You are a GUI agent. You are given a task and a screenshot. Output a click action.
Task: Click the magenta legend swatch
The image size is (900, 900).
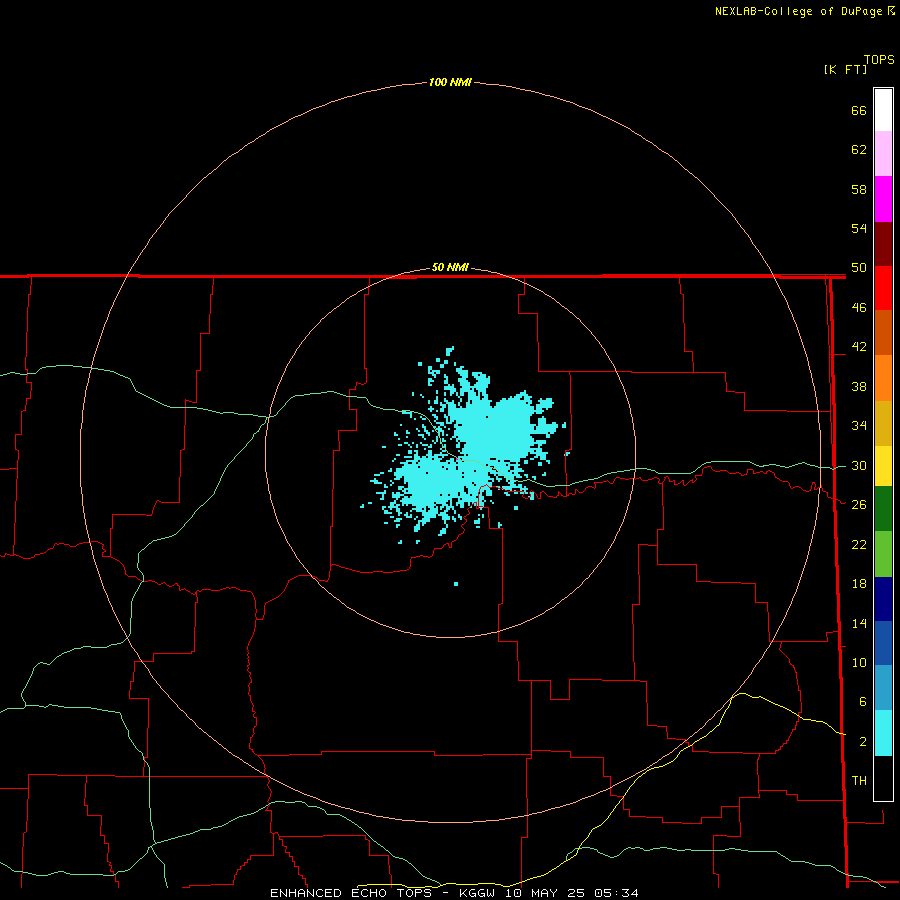(x=883, y=199)
